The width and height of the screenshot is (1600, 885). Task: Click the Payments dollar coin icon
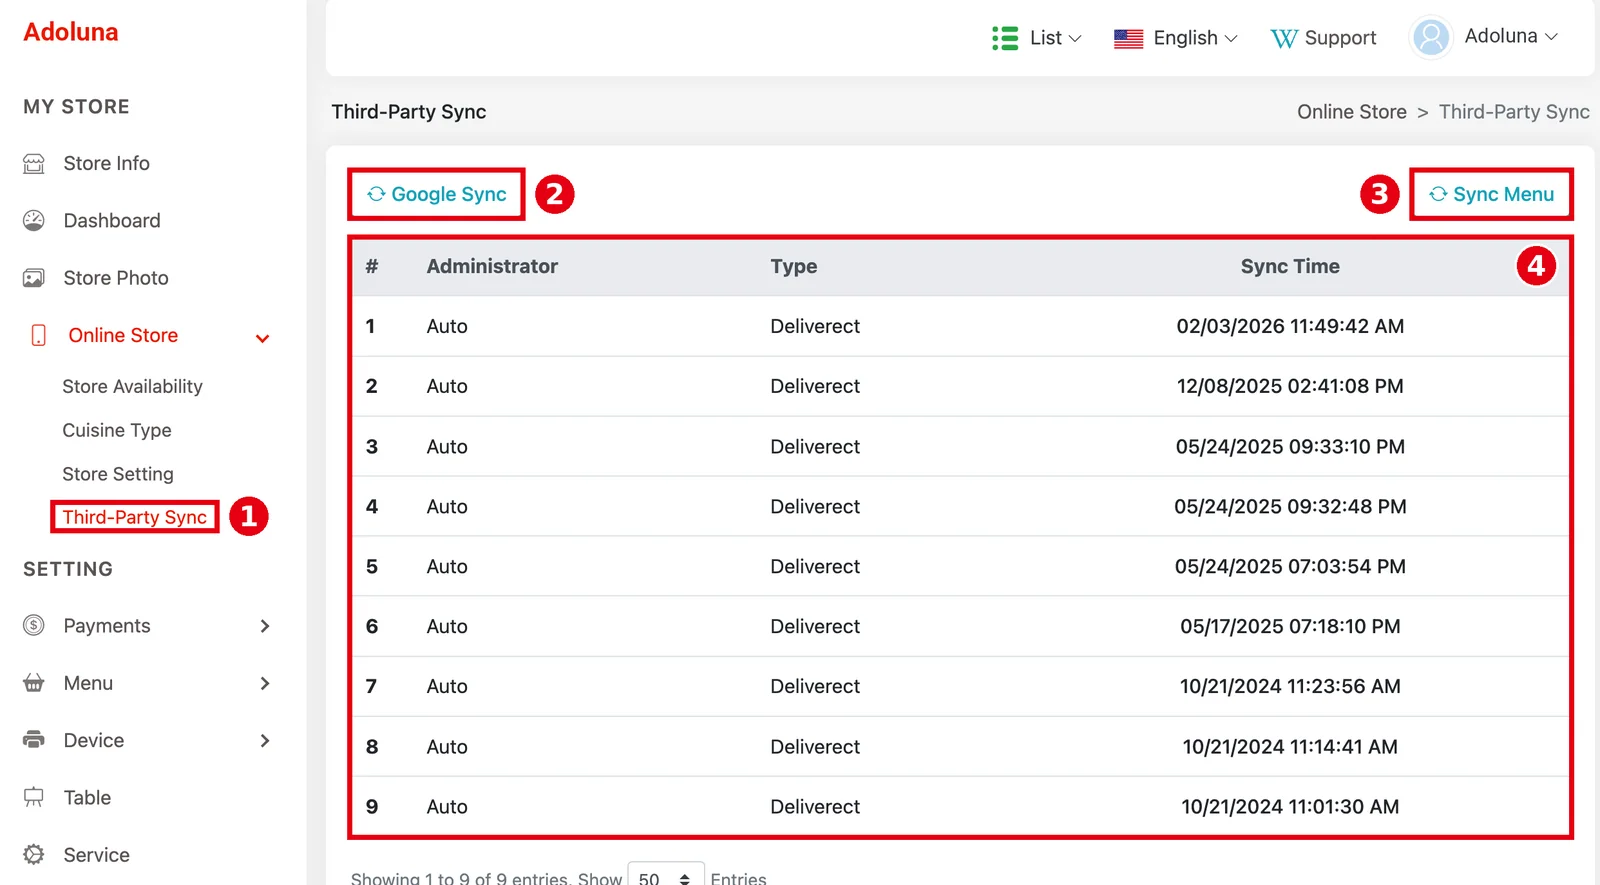(x=34, y=626)
